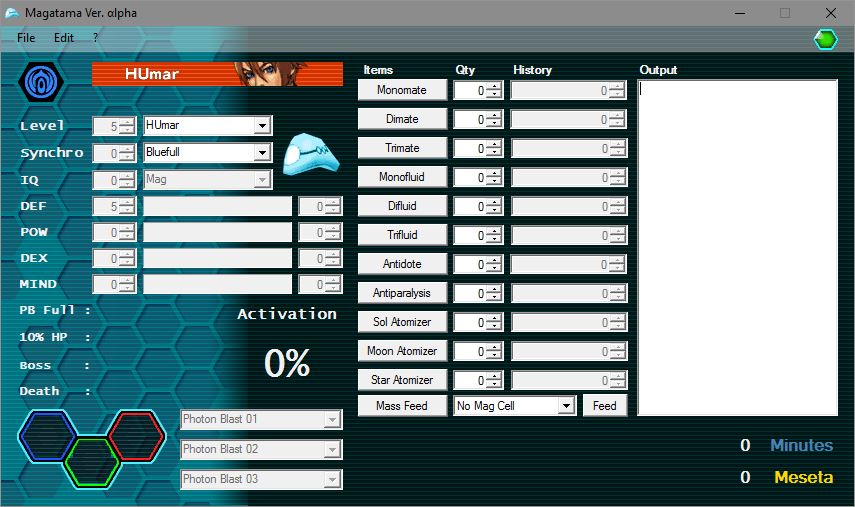Click the DEF value stepper
Screen dimensions: 855x507
[114, 206]
